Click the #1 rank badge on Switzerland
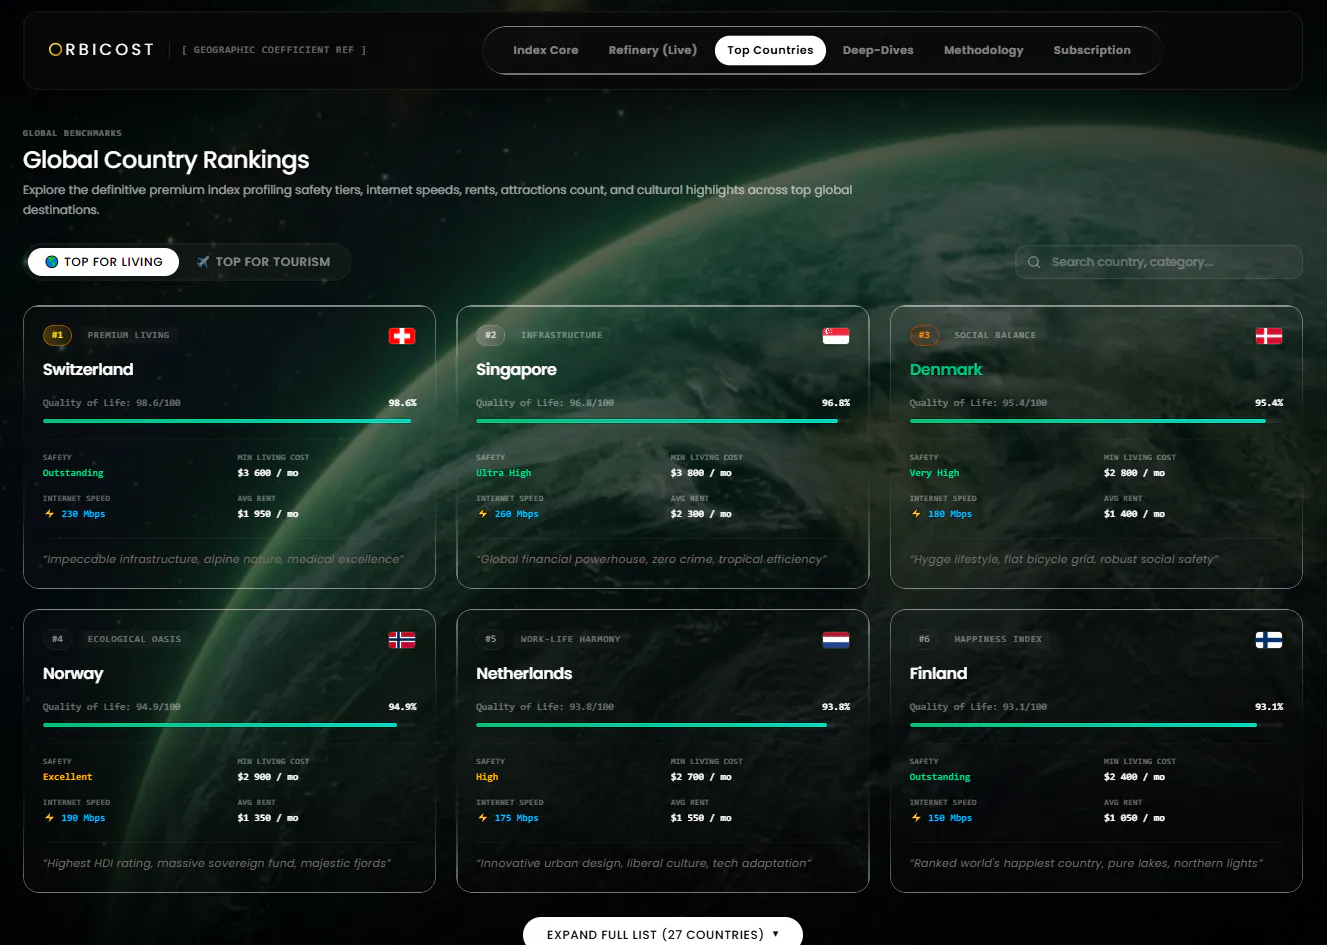 tap(57, 335)
